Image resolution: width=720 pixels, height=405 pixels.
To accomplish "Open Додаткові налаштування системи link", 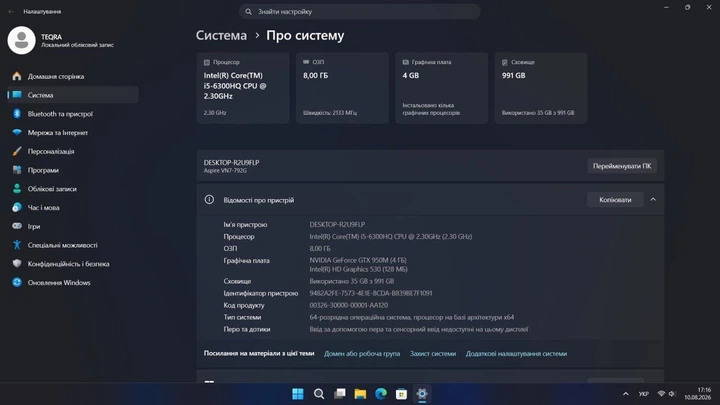I will pyautogui.click(x=516, y=354).
